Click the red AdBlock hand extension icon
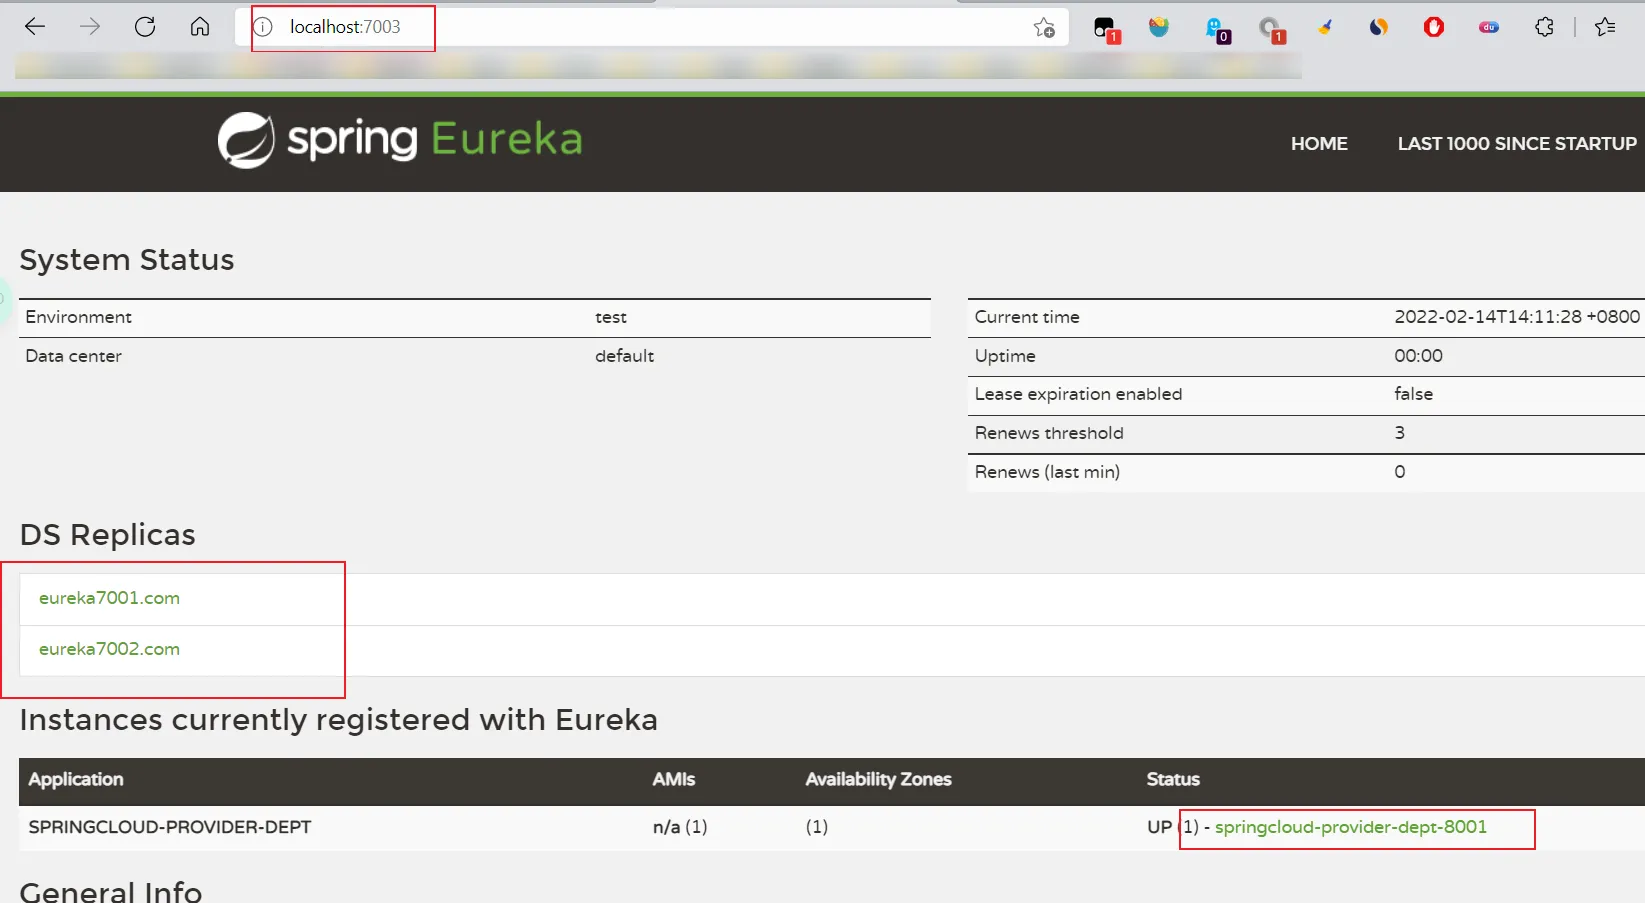 click(x=1433, y=28)
